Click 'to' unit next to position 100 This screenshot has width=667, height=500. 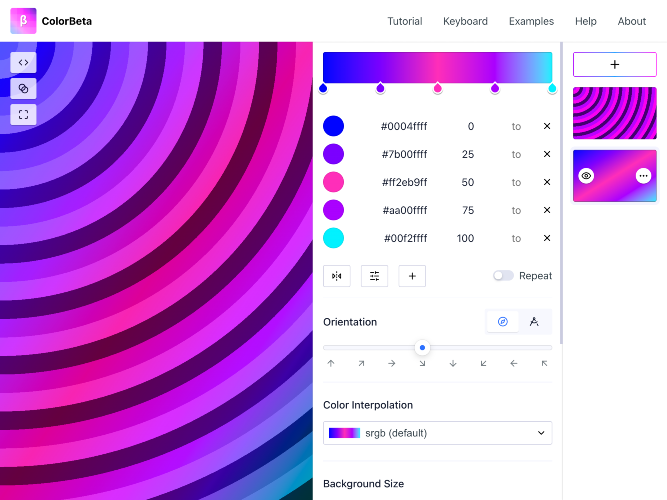tap(516, 239)
